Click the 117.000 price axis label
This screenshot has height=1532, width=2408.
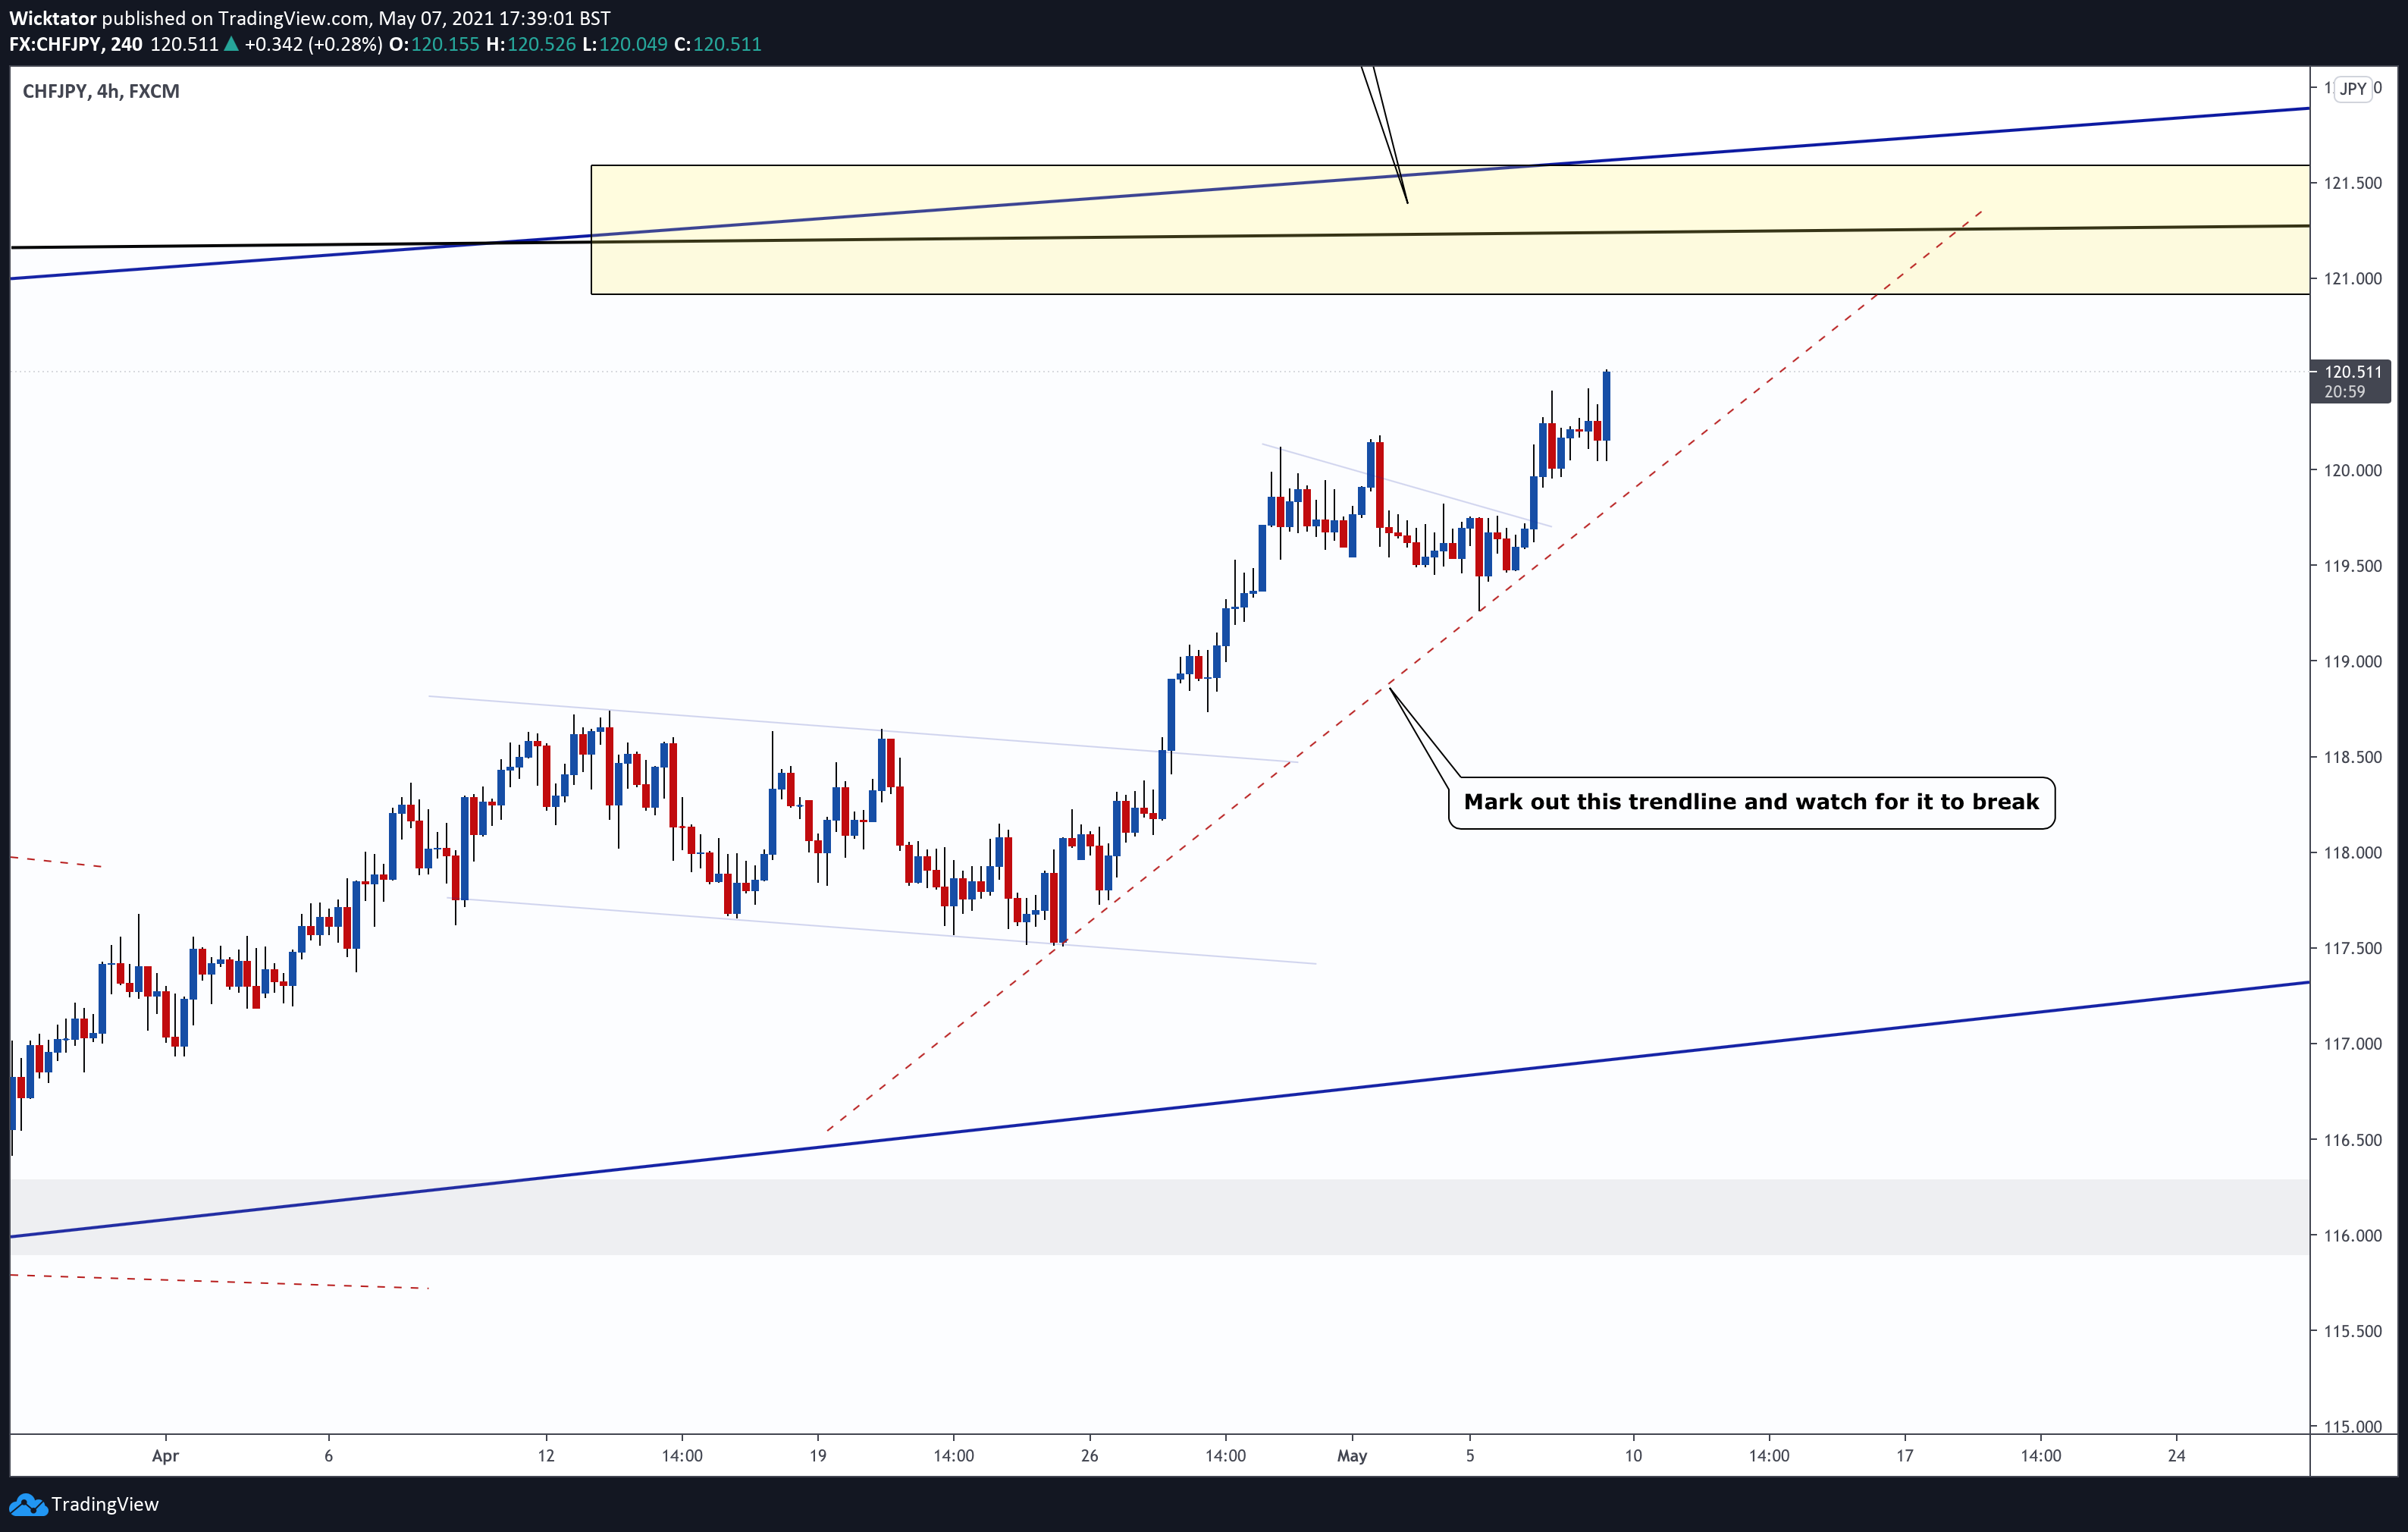click(2352, 1044)
